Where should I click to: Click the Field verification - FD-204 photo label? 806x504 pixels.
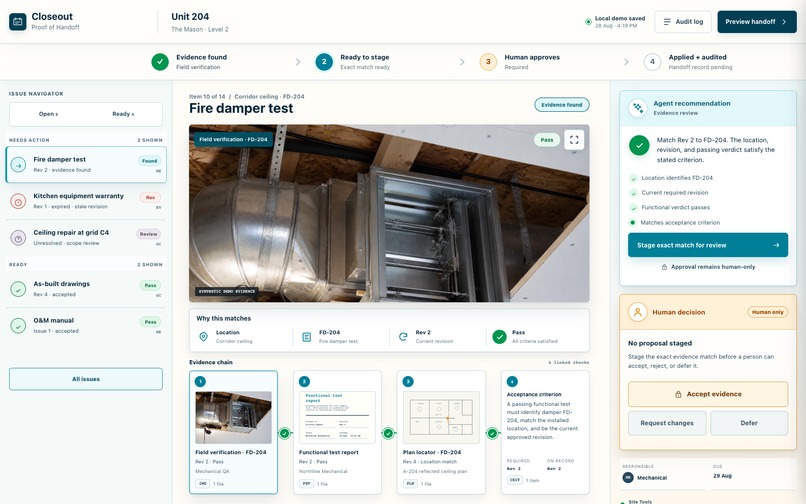tap(233, 139)
